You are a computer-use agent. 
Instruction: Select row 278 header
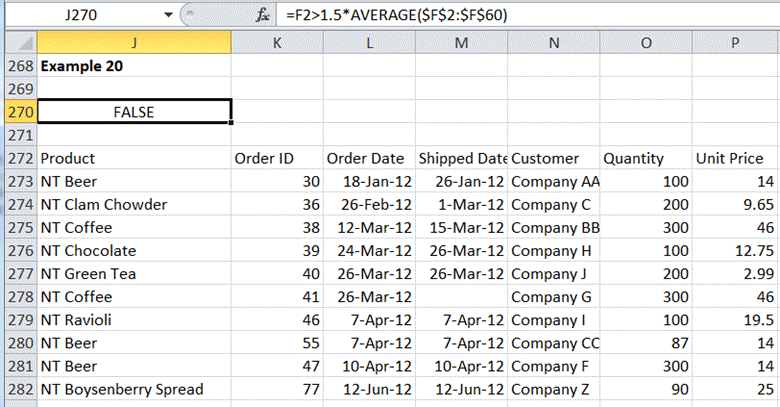18,296
